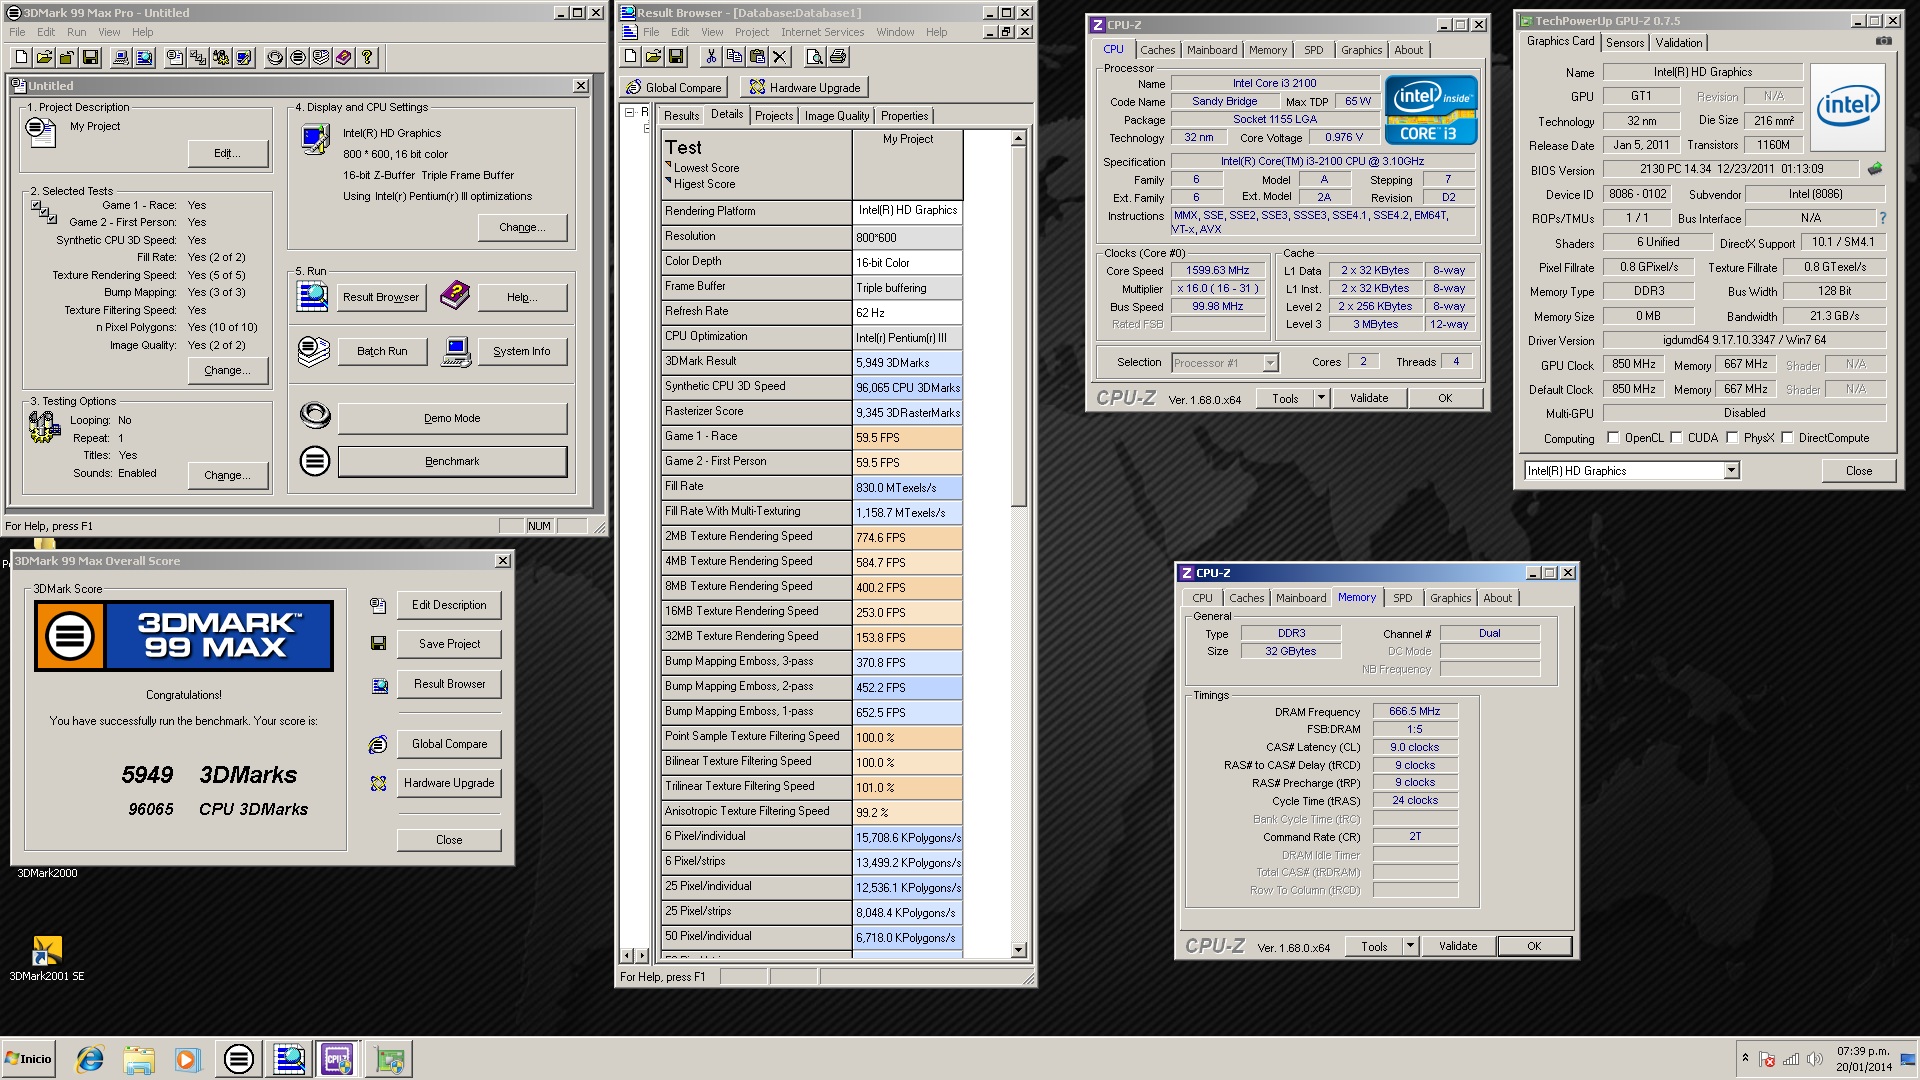This screenshot has height=1080, width=1920.
Task: Click Bus Interface question mark in GPU-Z
Action: (1883, 218)
